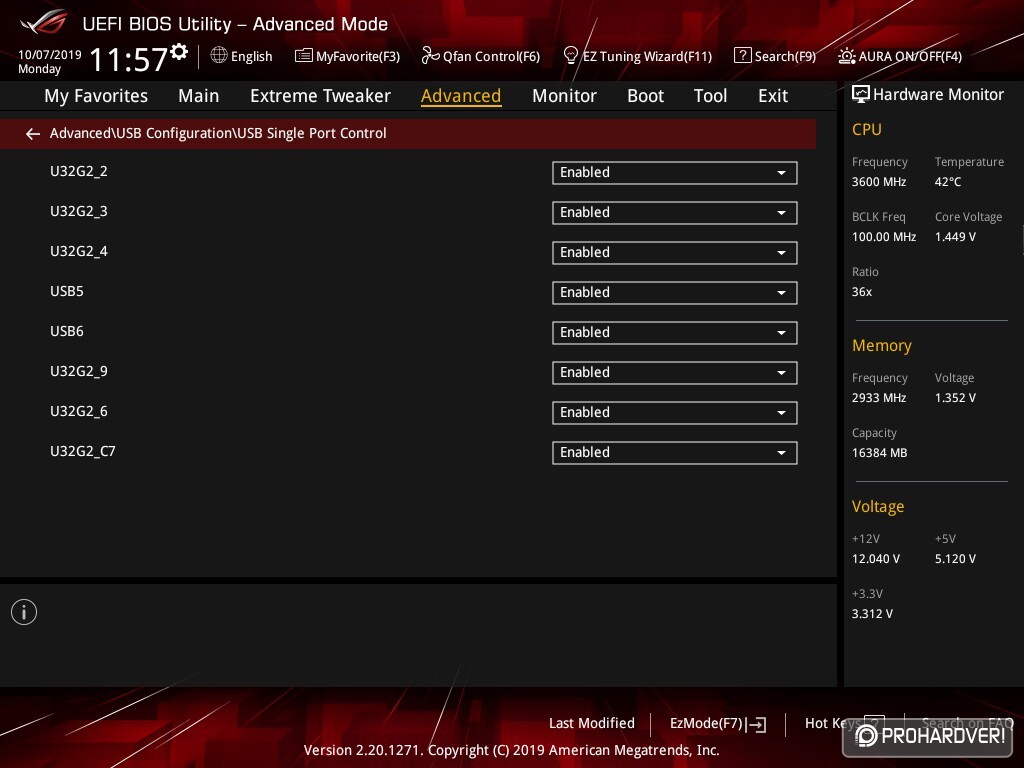This screenshot has height=768, width=1024.
Task: Click the U32G2_C7 setting label
Action: coord(83,451)
